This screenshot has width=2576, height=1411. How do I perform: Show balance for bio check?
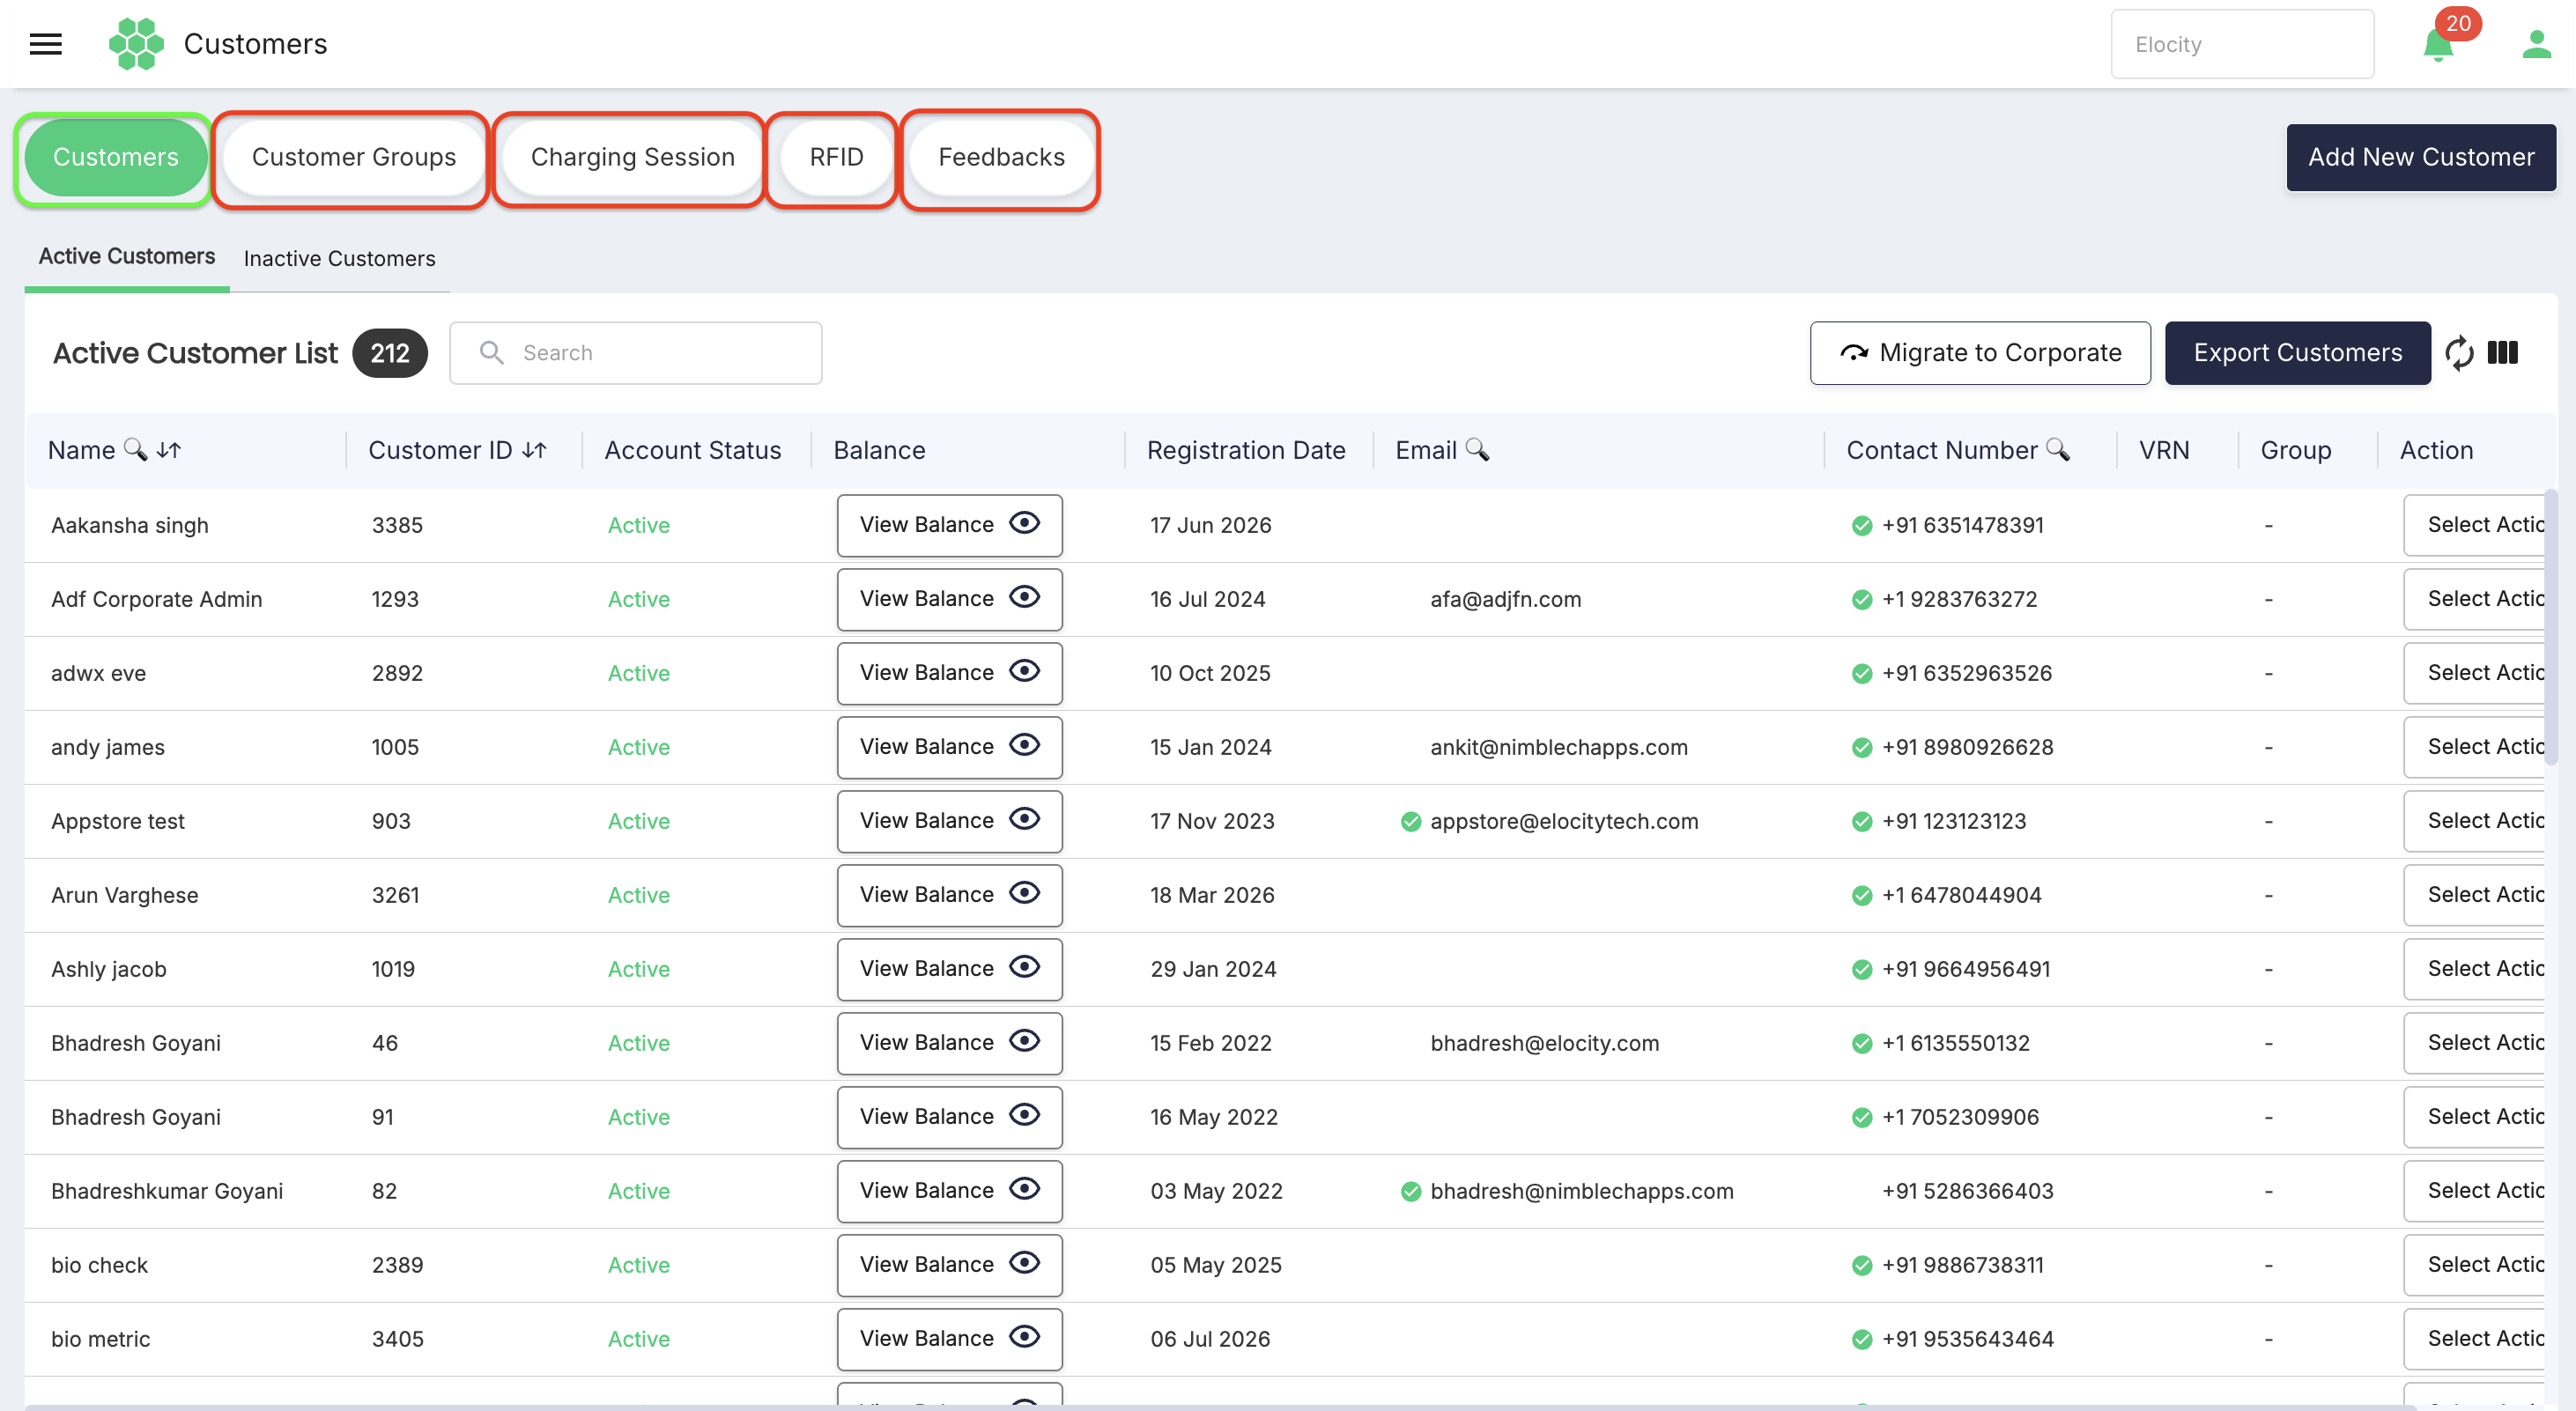click(949, 1265)
